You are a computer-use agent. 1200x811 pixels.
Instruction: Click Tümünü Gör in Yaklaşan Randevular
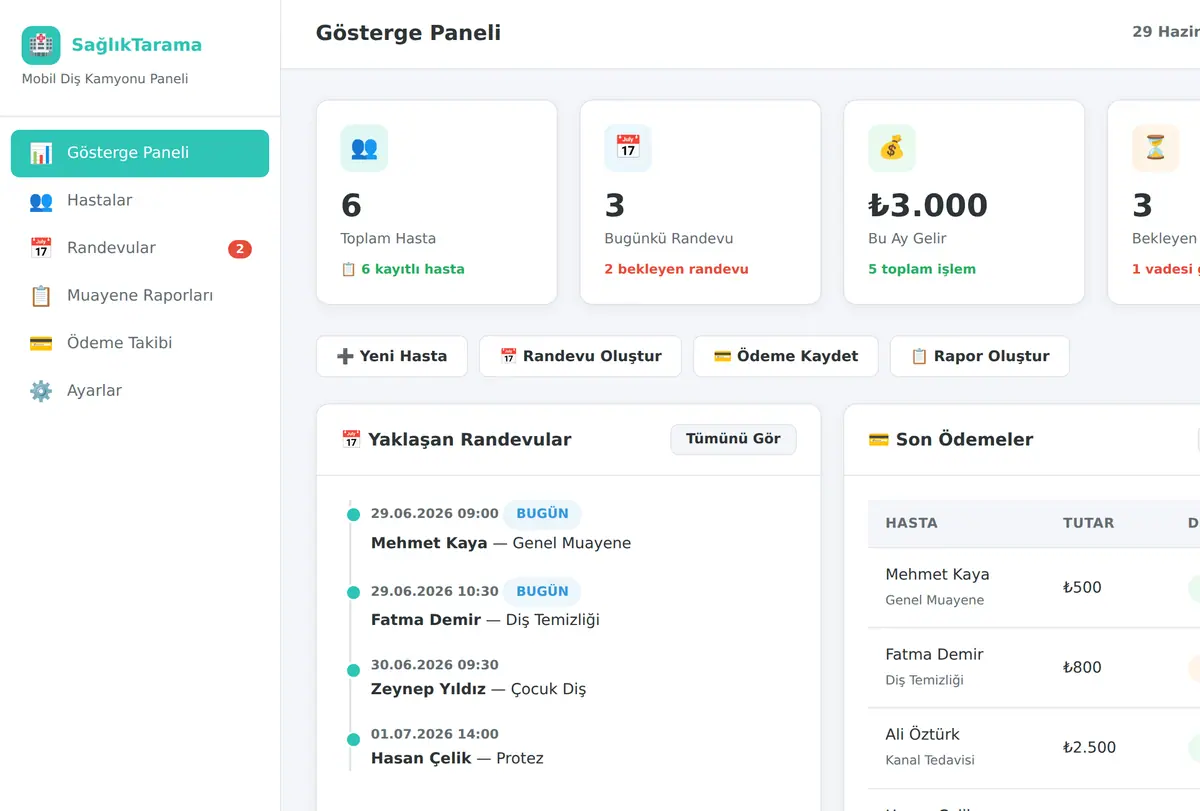tap(733, 439)
